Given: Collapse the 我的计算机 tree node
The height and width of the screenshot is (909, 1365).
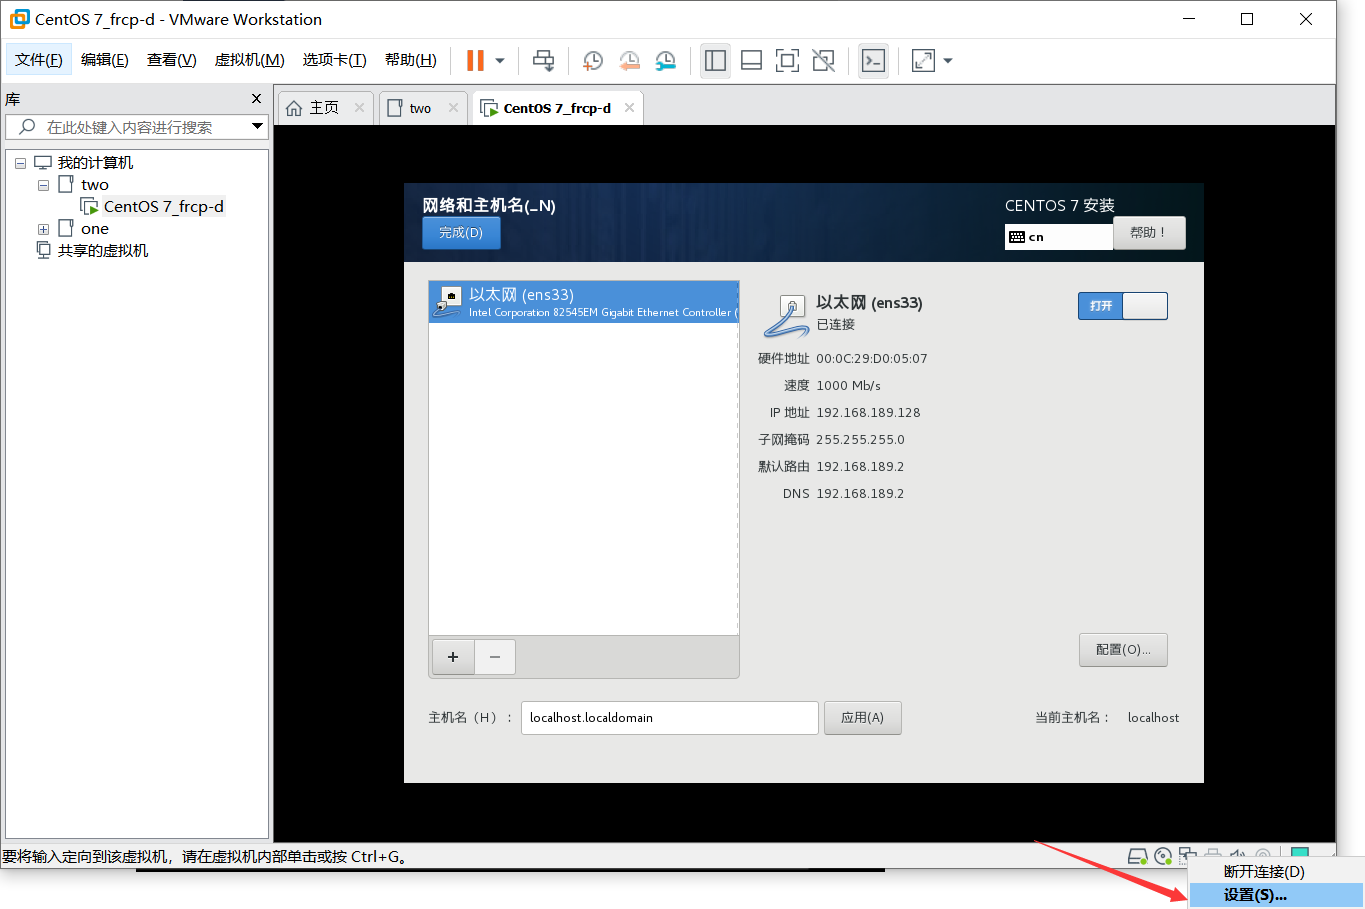Looking at the screenshot, I should (x=20, y=163).
